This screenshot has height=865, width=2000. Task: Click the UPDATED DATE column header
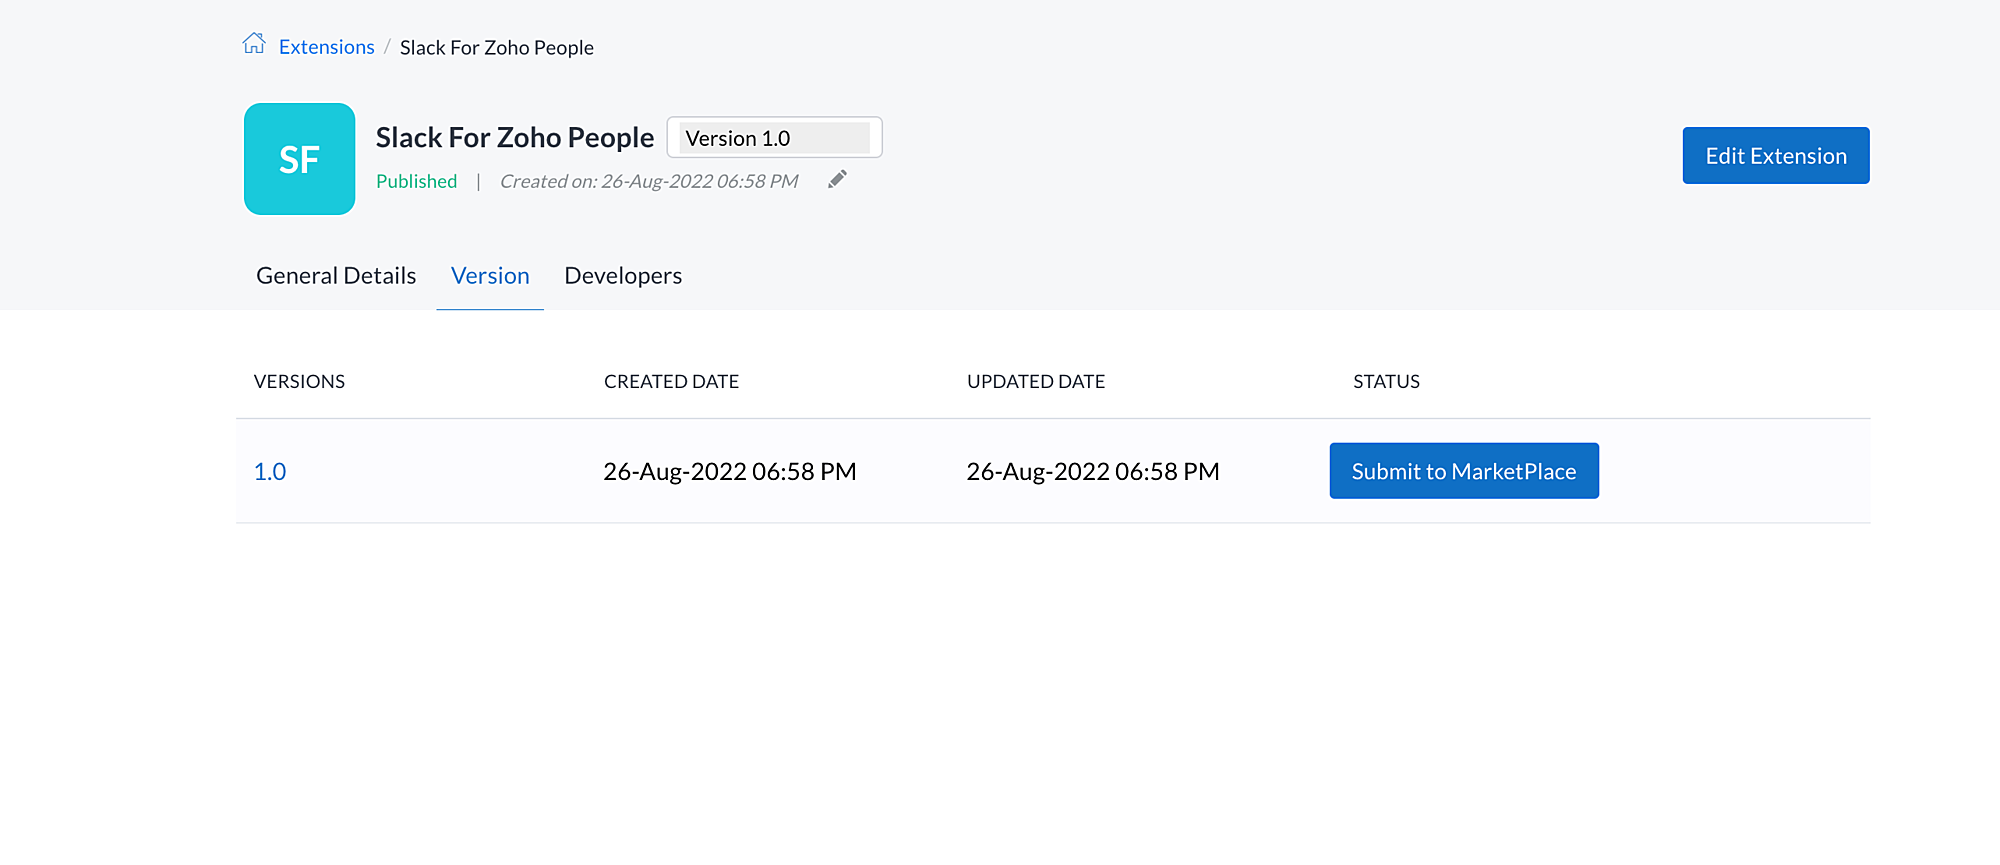[x=1035, y=381]
